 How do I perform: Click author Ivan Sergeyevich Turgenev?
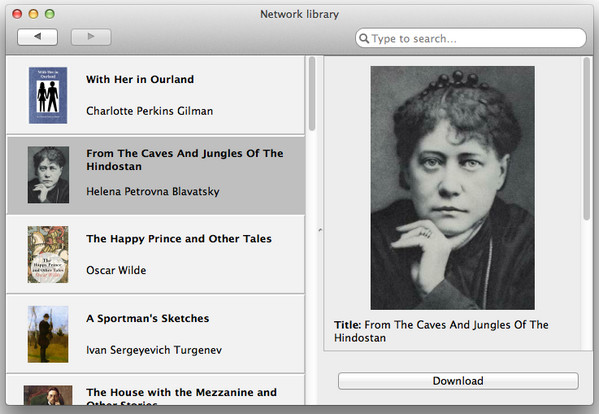tap(154, 350)
